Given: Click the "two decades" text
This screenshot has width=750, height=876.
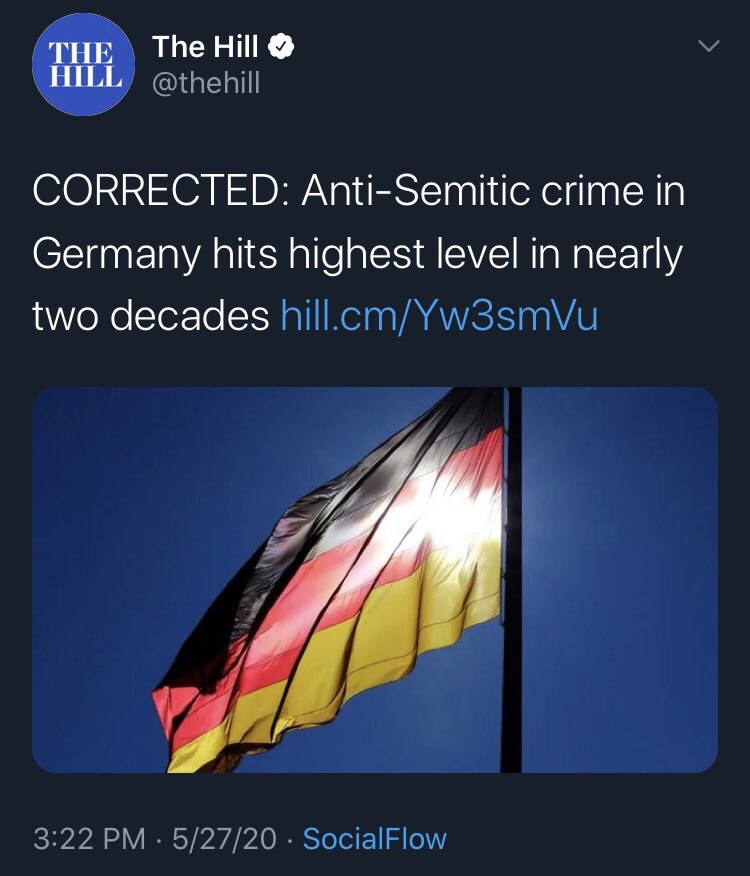Looking at the screenshot, I should 150,315.
